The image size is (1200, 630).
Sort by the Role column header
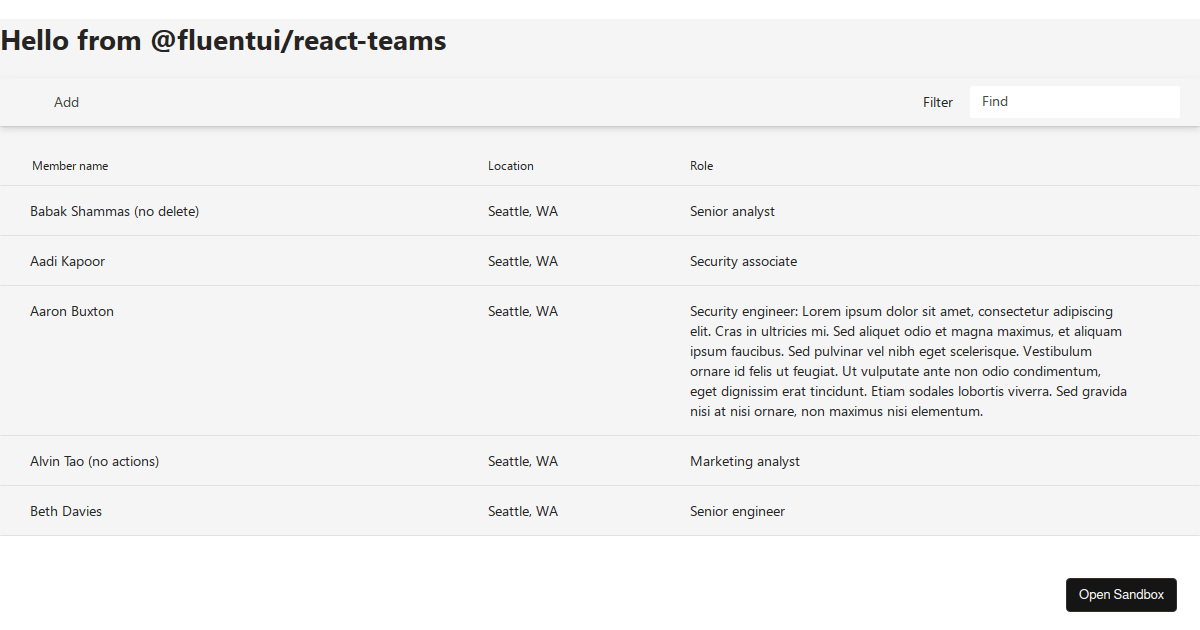coord(701,166)
